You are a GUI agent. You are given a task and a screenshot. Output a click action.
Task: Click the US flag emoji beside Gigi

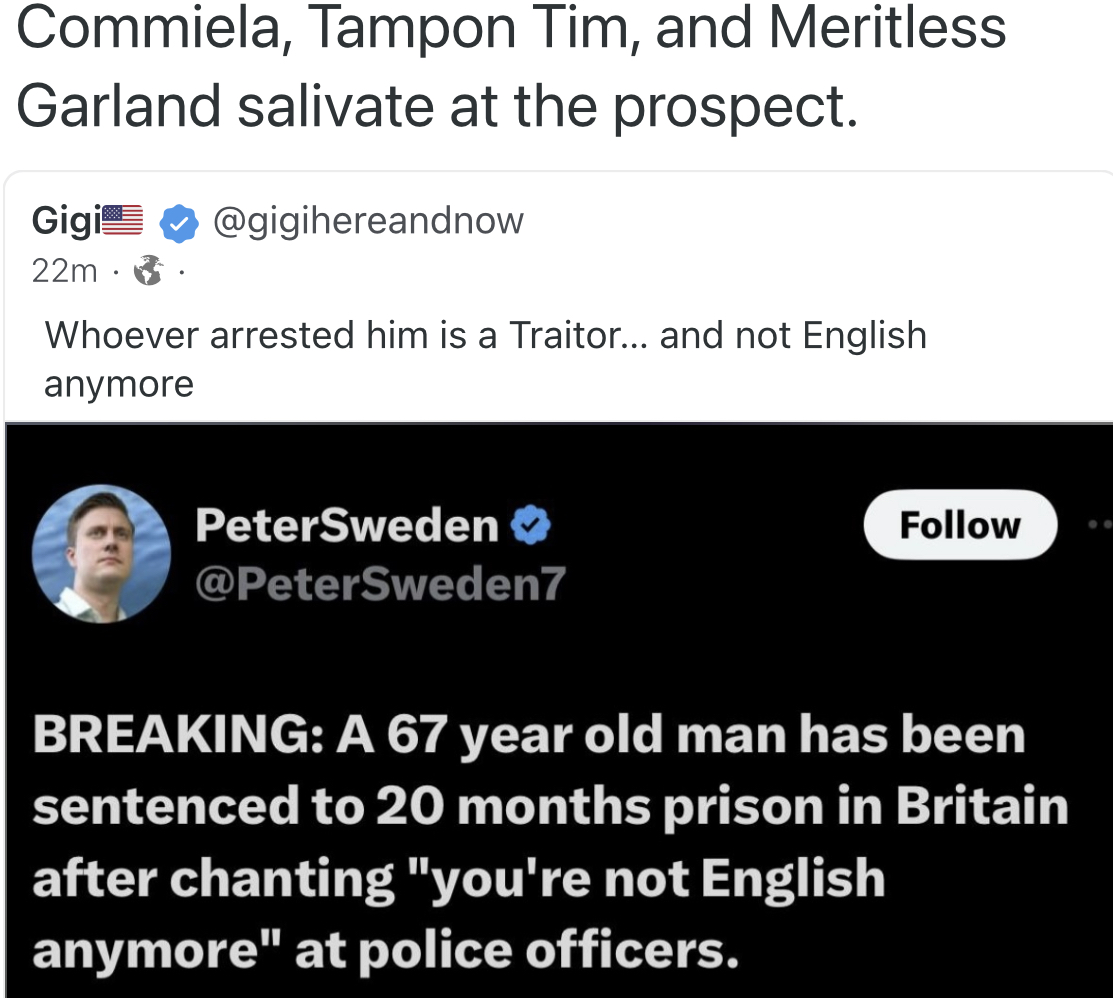click(123, 220)
